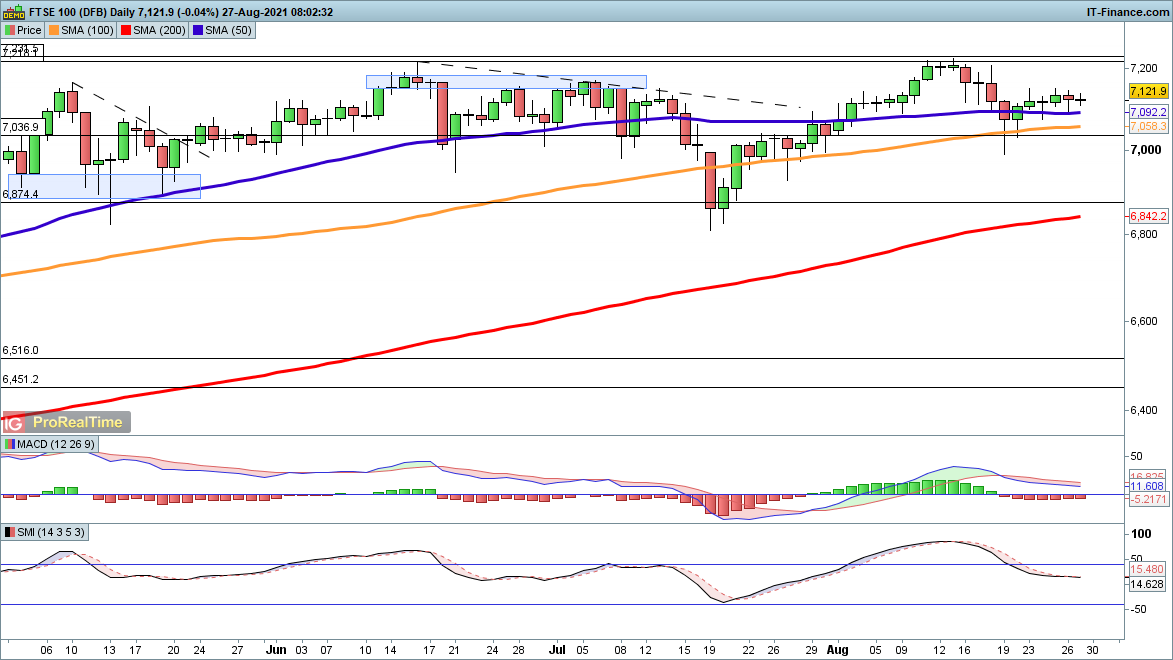Click the IG logo in the watermark
This screenshot has width=1173, height=660.
(x=16, y=422)
